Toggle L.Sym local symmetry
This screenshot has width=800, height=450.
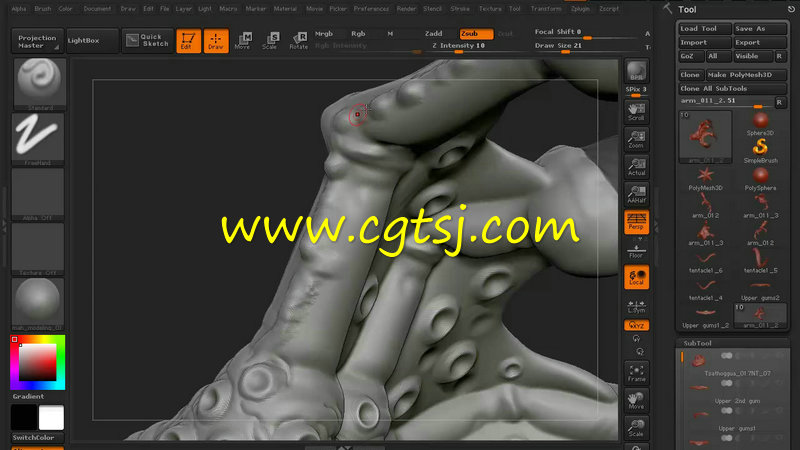pyautogui.click(x=636, y=306)
